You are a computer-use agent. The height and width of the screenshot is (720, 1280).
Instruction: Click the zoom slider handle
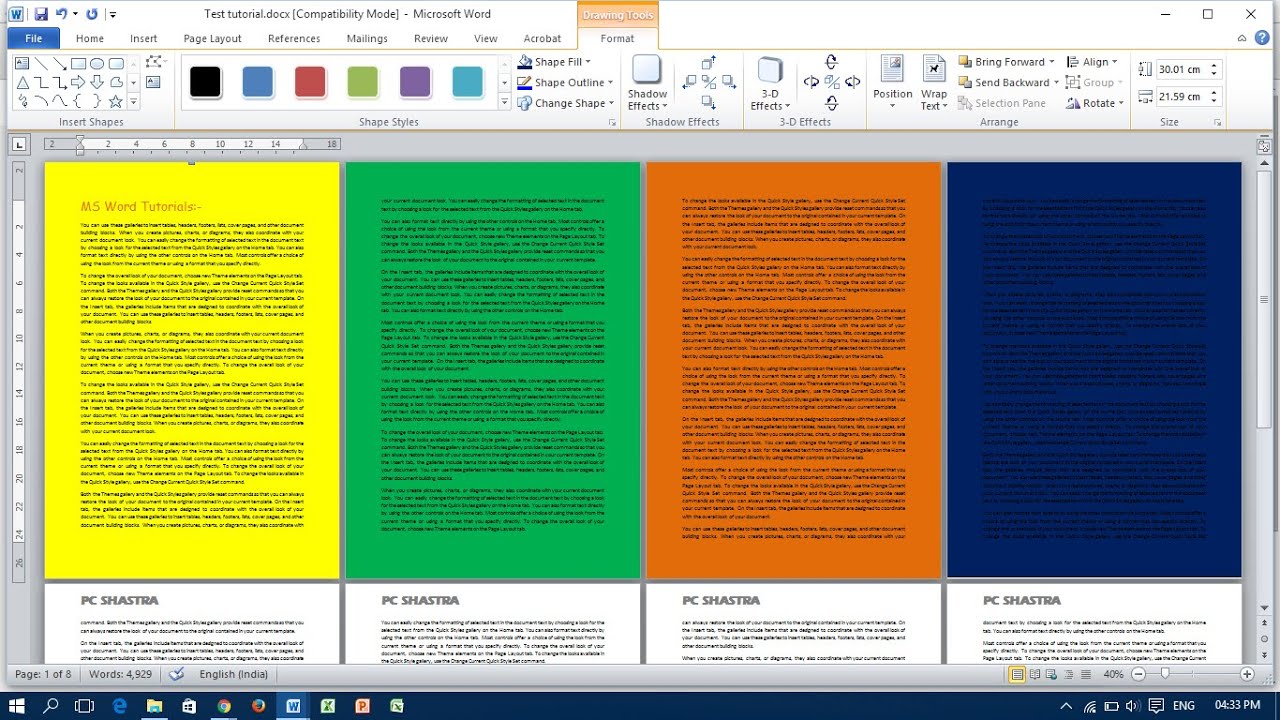point(1164,674)
